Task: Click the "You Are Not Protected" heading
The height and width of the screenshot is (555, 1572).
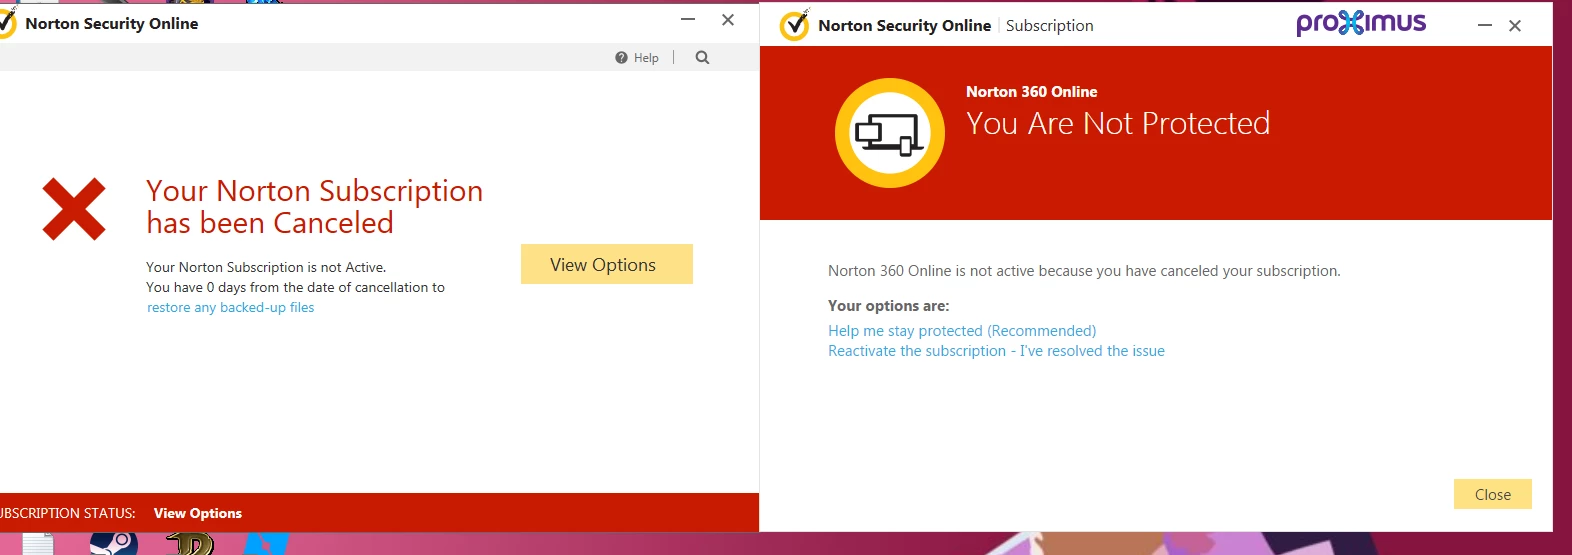Action: pyautogui.click(x=1118, y=123)
